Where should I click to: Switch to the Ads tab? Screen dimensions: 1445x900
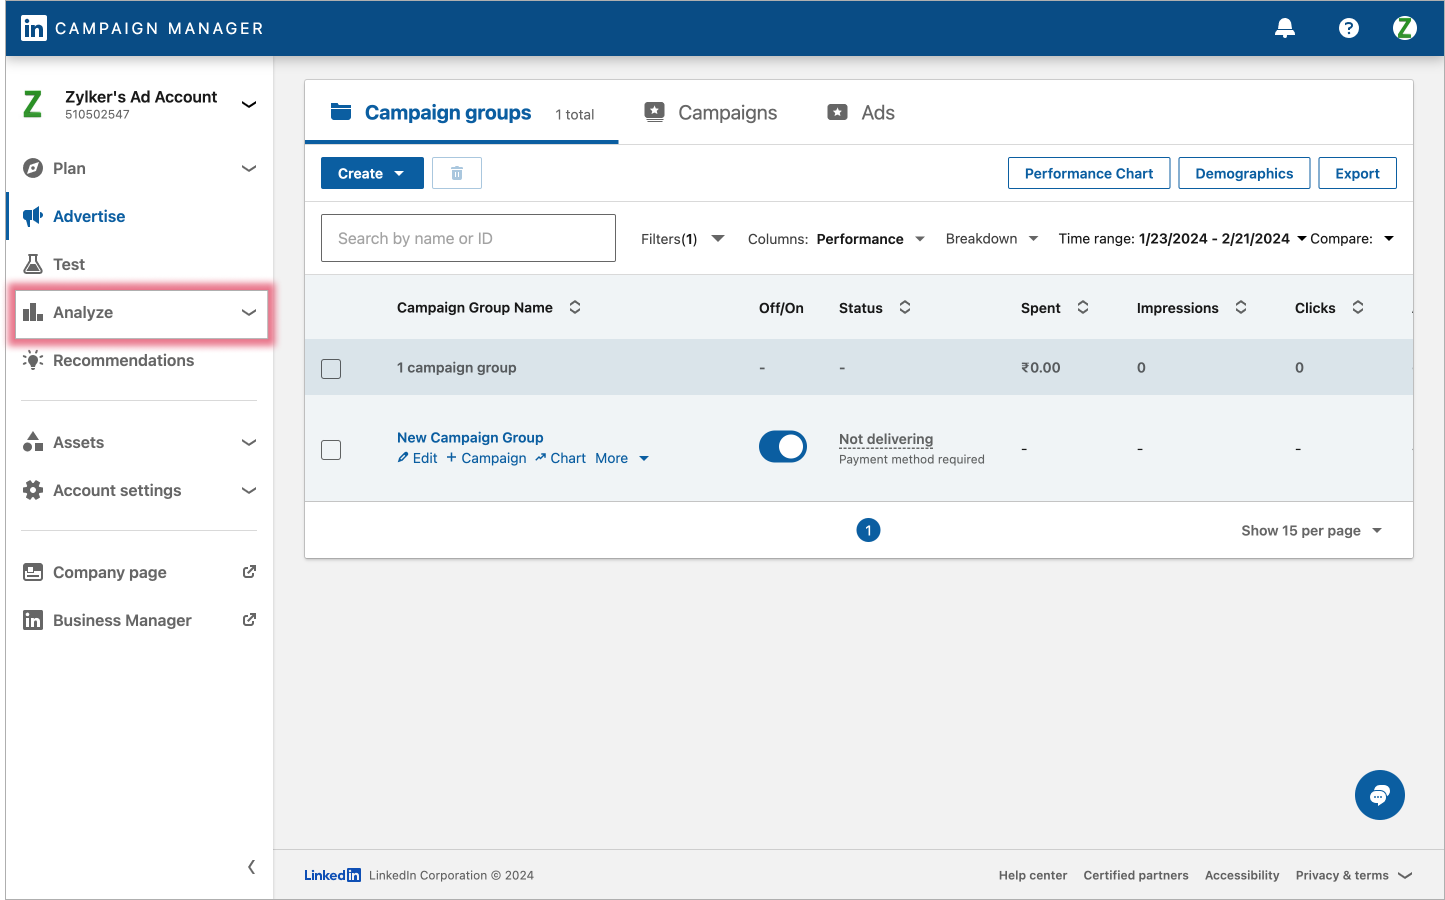coord(861,113)
